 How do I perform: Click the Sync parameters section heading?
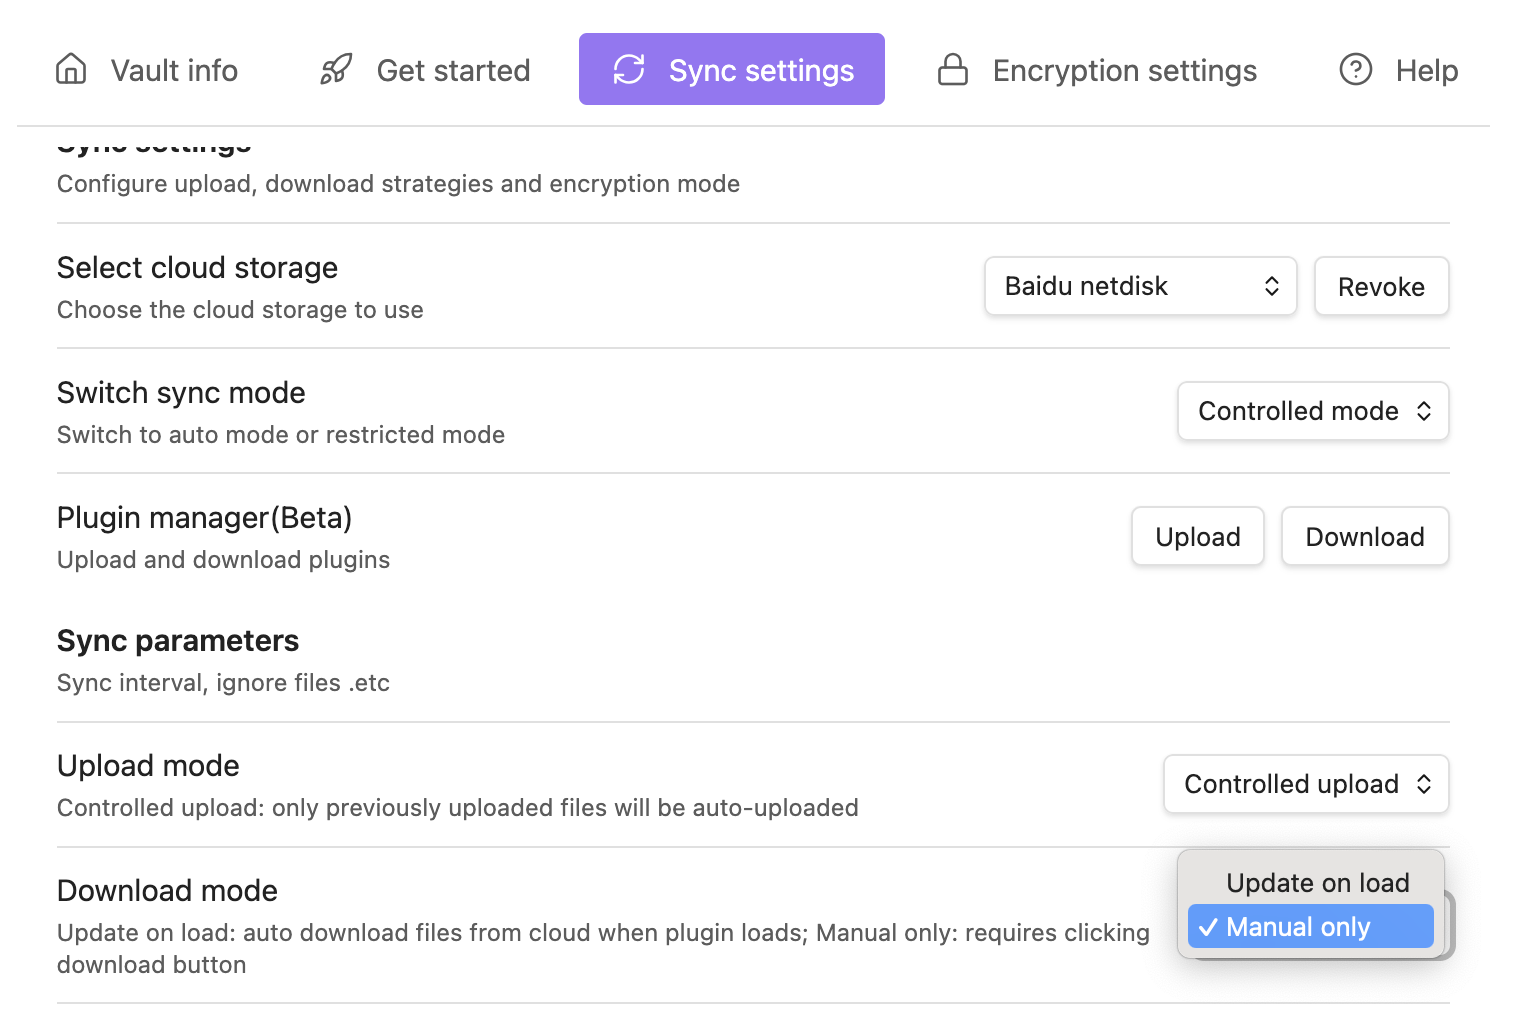178,641
